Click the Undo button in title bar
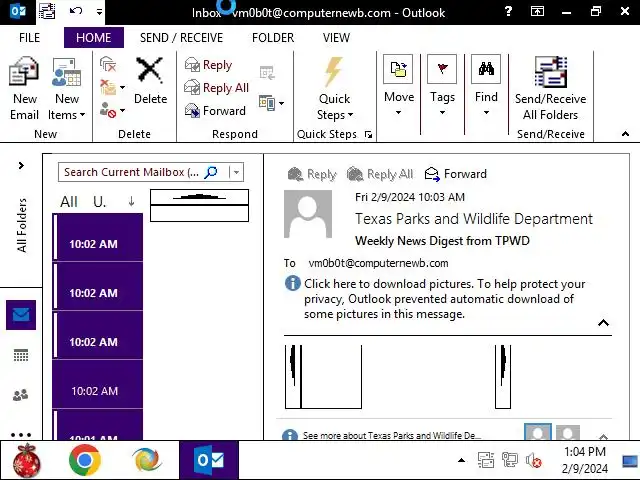The image size is (640, 480). tap(76, 11)
